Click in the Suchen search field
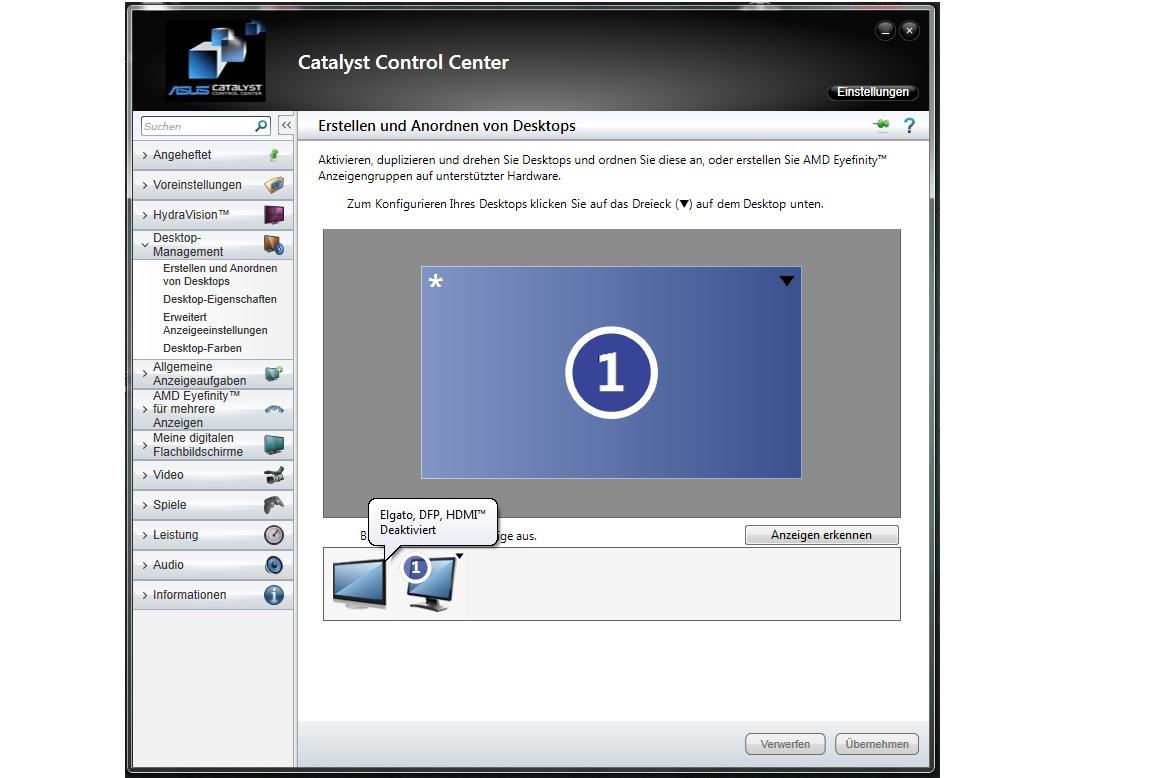 pos(198,126)
